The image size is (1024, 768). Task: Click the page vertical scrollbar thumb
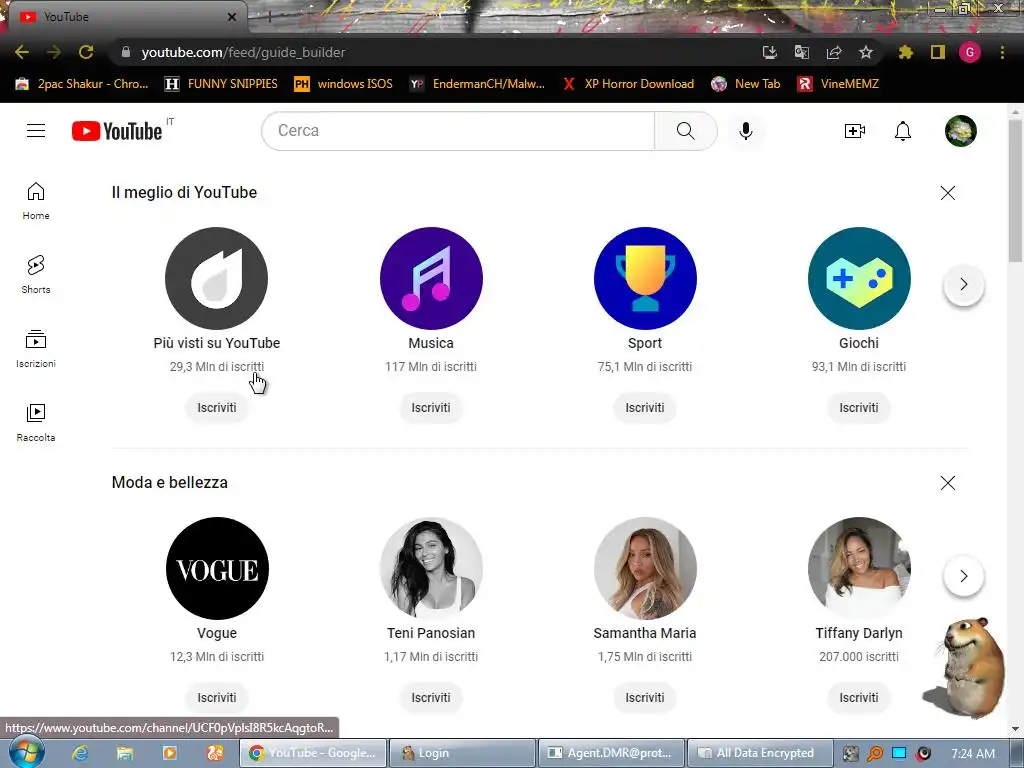pos(1016,191)
